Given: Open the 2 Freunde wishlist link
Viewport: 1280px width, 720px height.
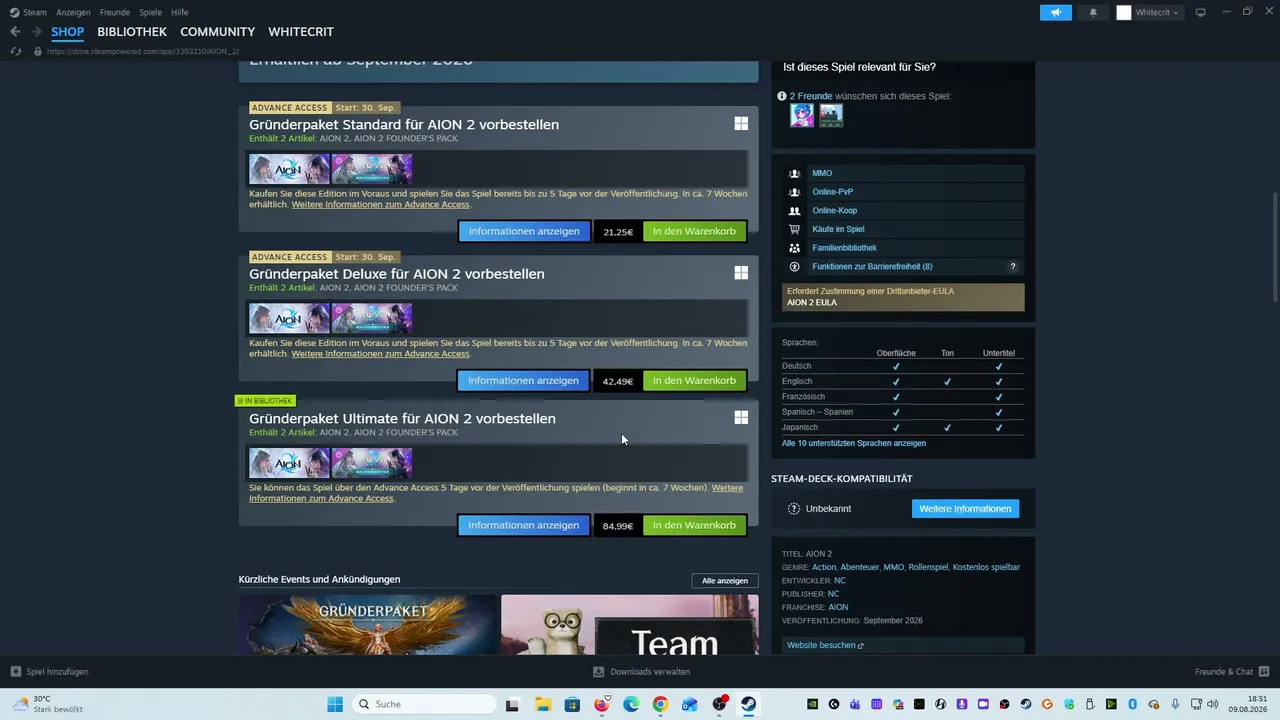Looking at the screenshot, I should [x=811, y=96].
